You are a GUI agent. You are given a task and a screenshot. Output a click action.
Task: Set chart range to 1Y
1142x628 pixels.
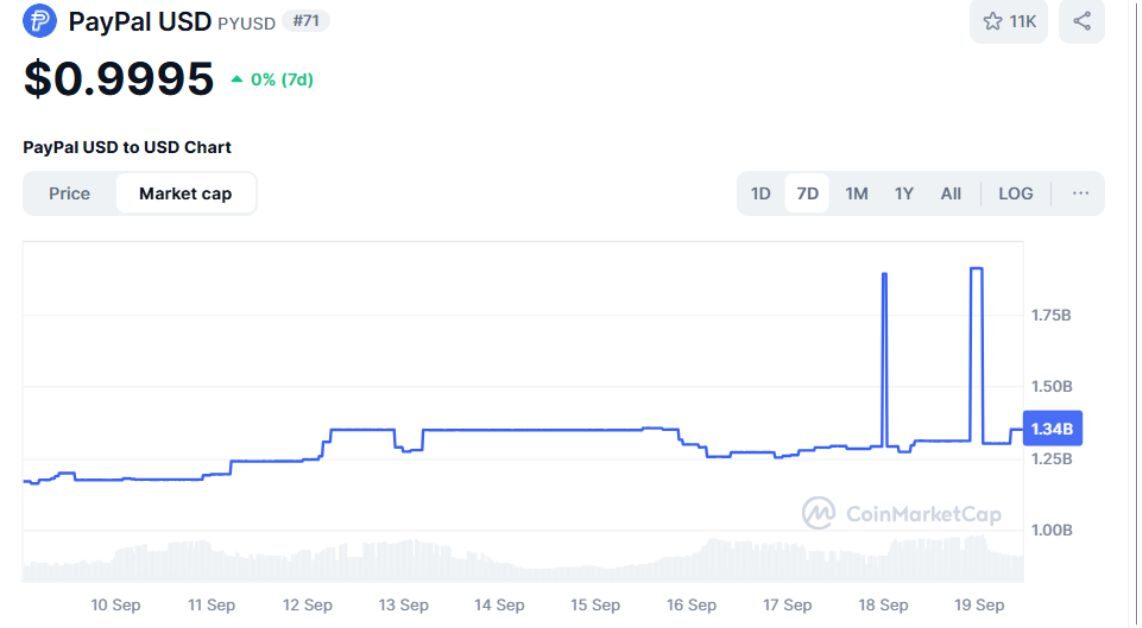pyautogui.click(x=904, y=193)
